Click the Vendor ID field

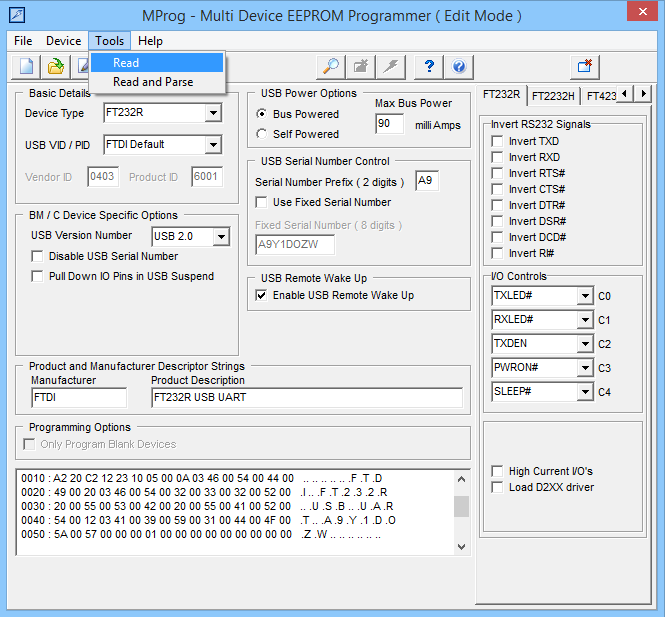click(x=103, y=176)
